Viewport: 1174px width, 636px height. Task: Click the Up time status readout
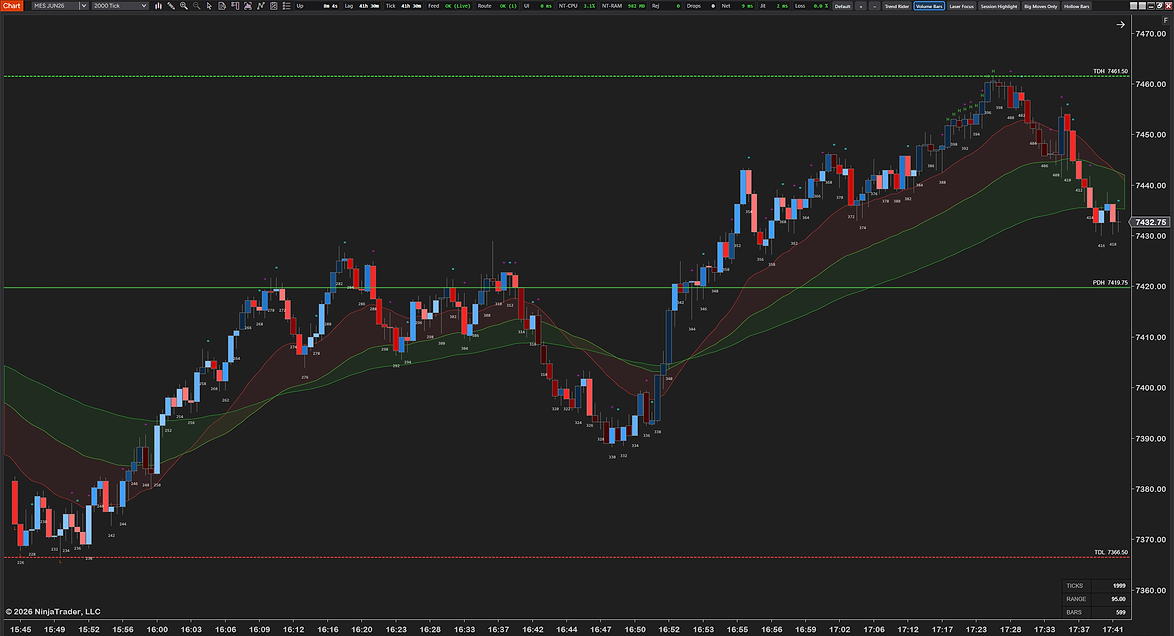[318, 6]
